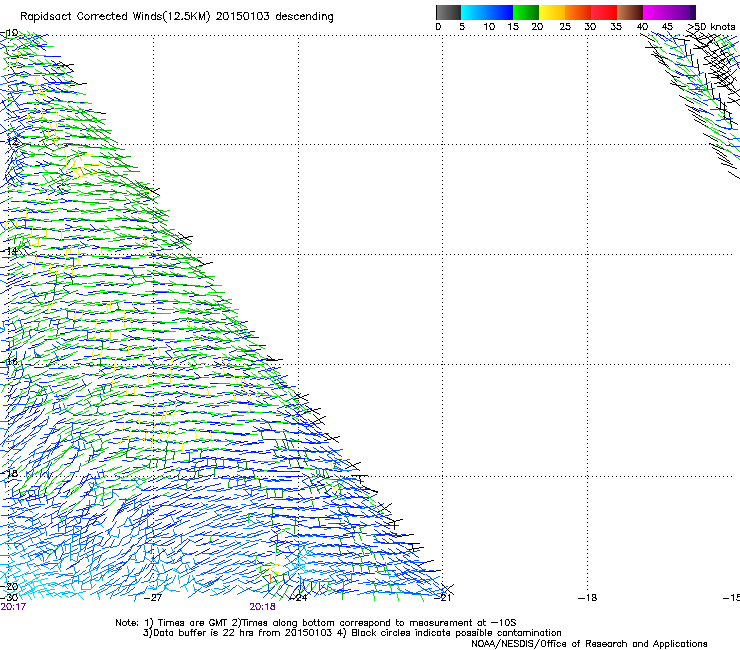Click the 'Times are GMT' note line
Image resolution: width=740 pixels, height=650 pixels.
316,623
